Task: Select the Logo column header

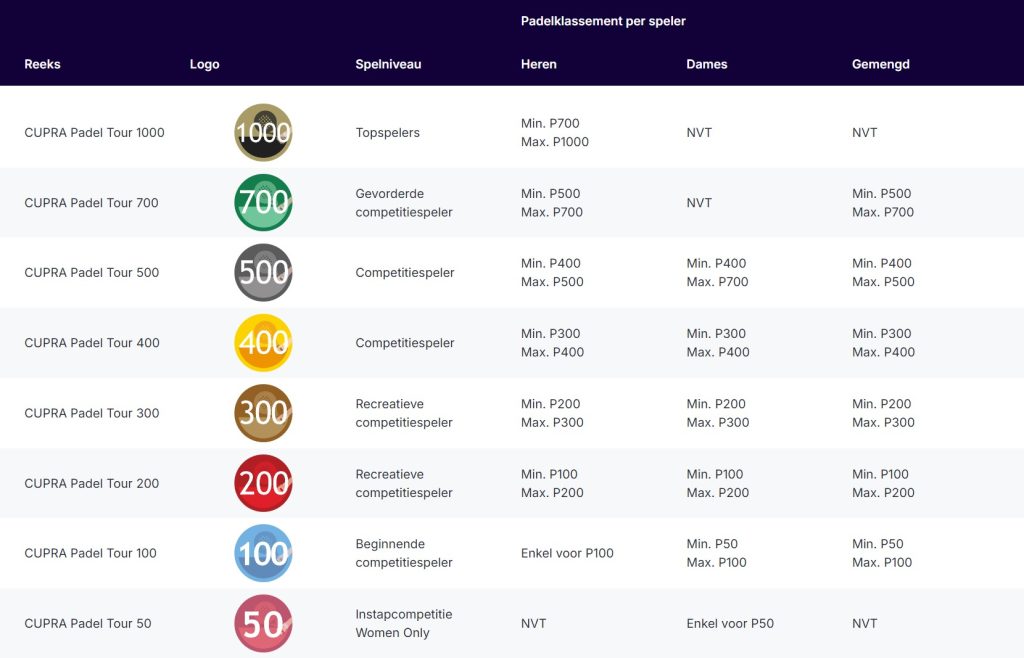Action: (204, 64)
